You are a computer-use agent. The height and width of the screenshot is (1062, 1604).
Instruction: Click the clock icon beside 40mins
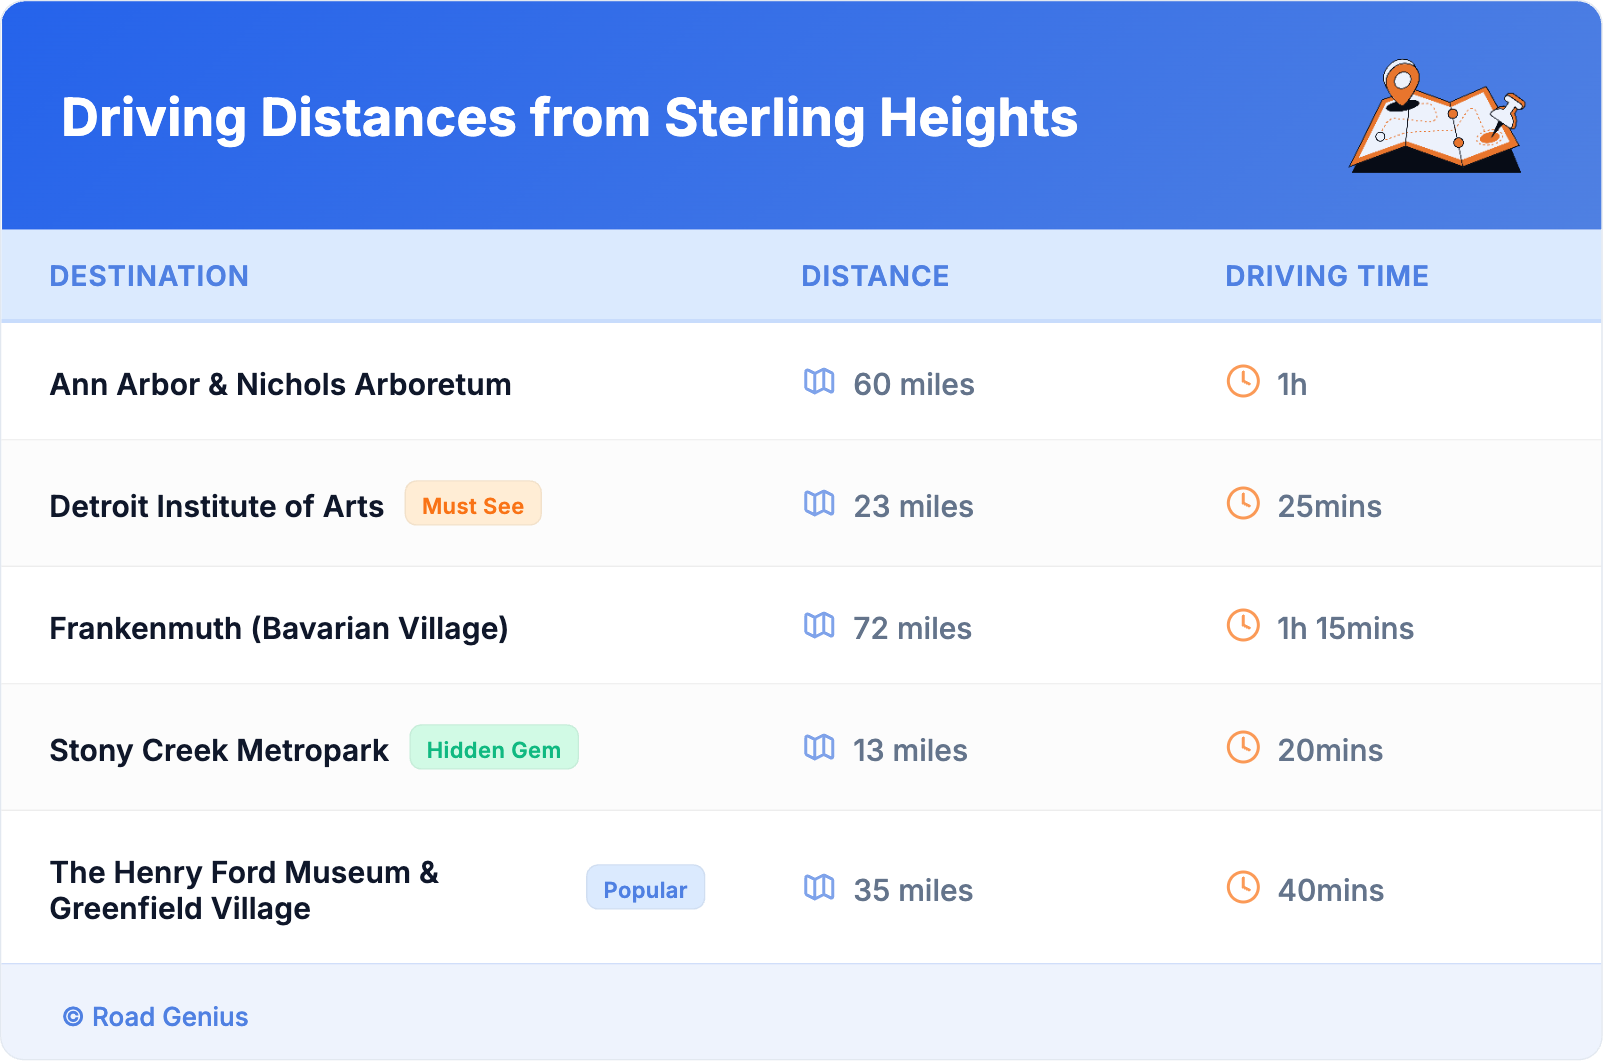pos(1243,887)
